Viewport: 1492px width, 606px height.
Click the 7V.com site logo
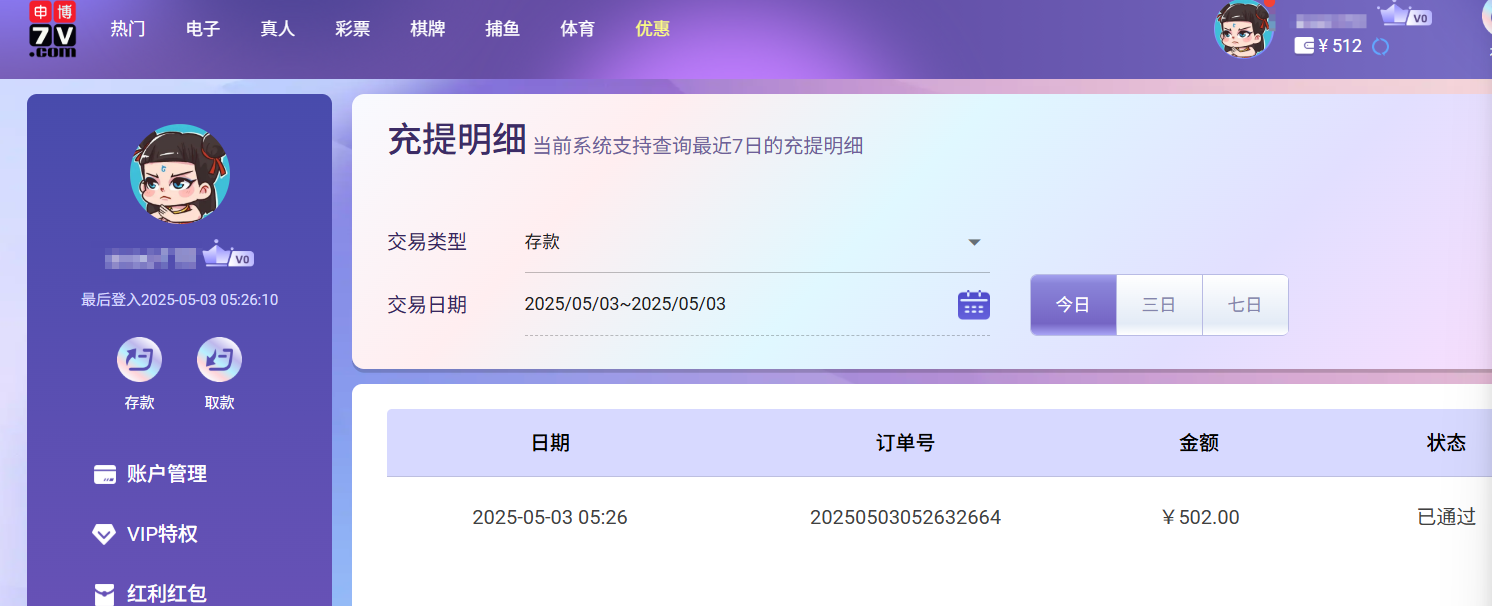[53, 29]
